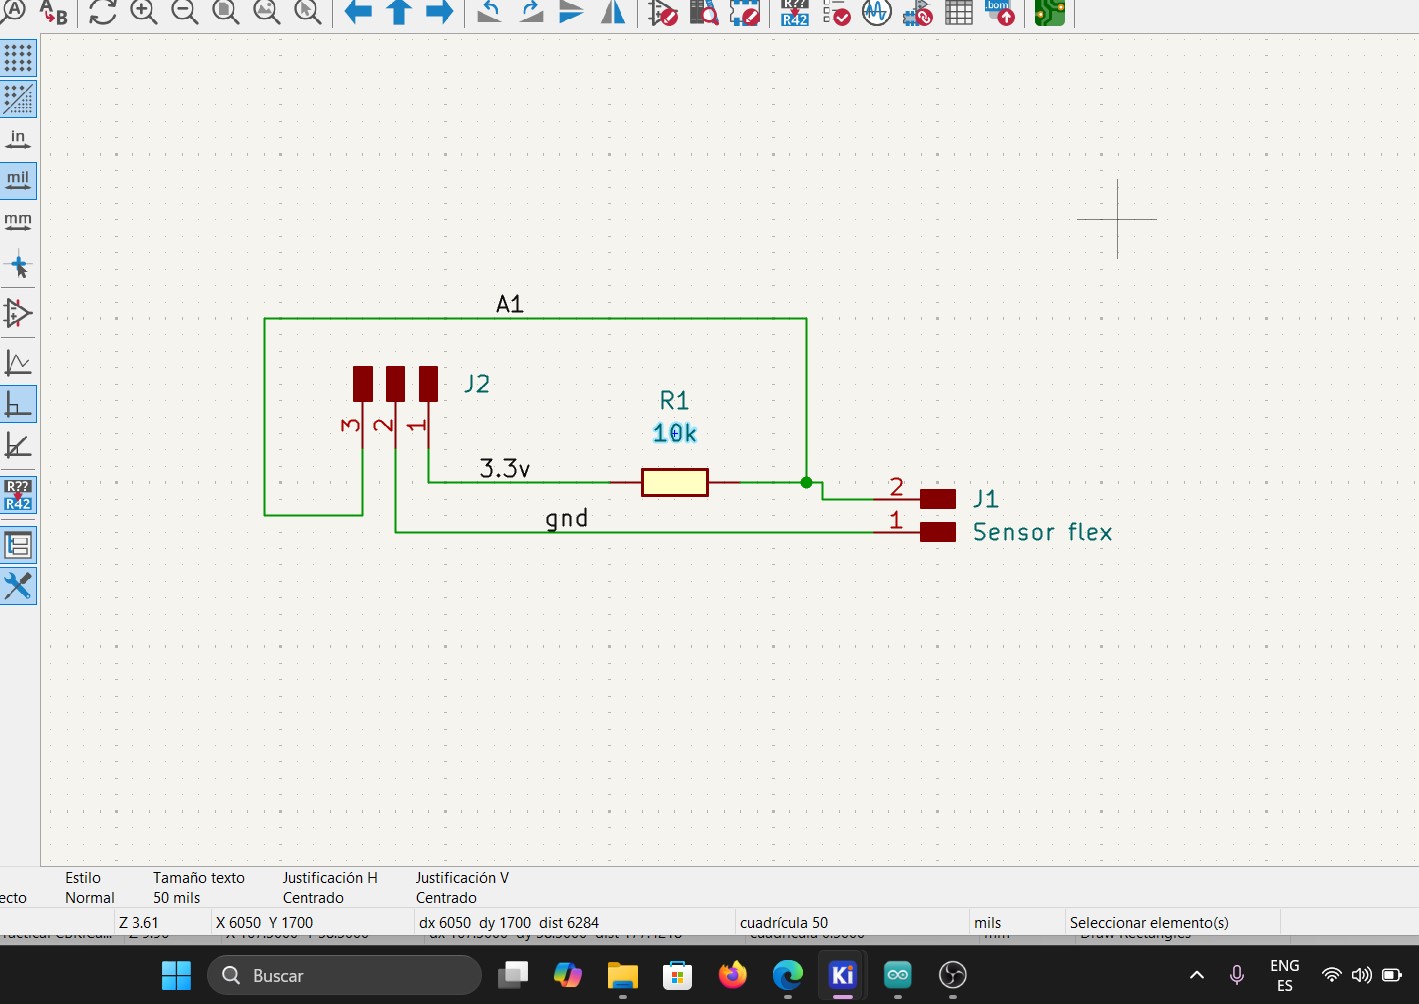Select the R1 resistor symbol
The height and width of the screenshot is (1004, 1419).
coord(675,482)
